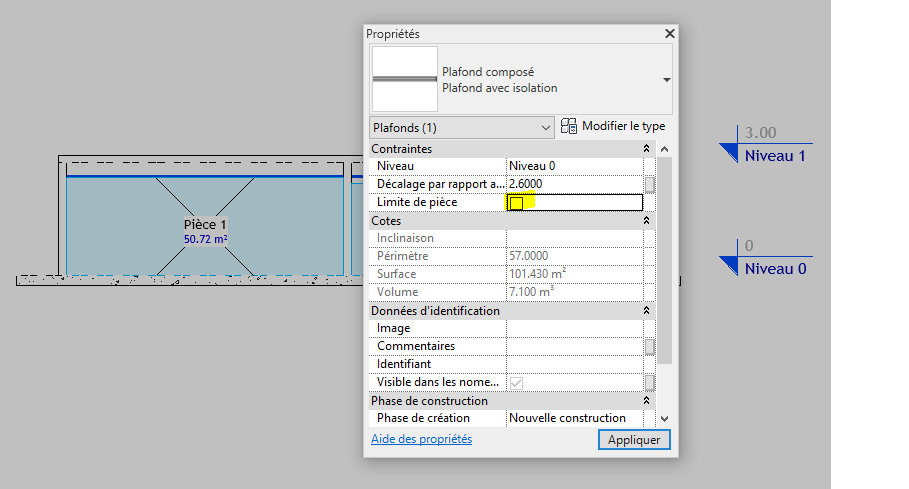Viewport: 909px width, 489px height.
Task: Click the Commentaires value field
Action: (x=574, y=347)
